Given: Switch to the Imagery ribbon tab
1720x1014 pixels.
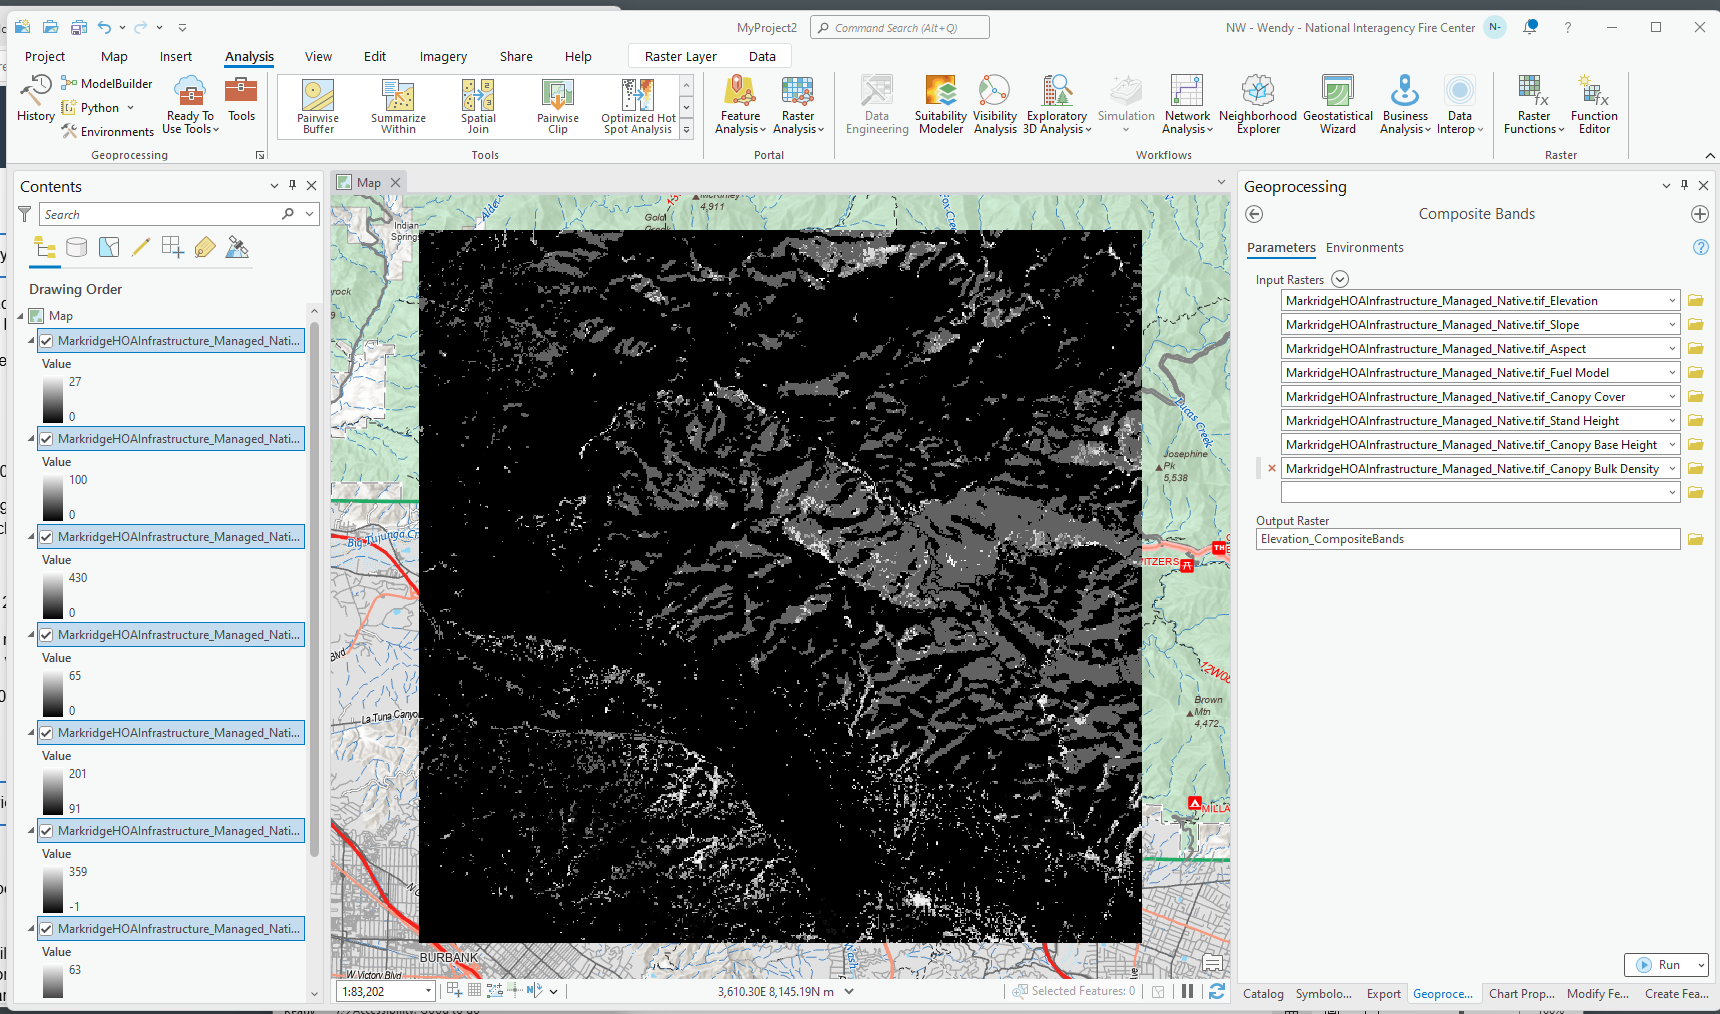Looking at the screenshot, I should tap(443, 57).
